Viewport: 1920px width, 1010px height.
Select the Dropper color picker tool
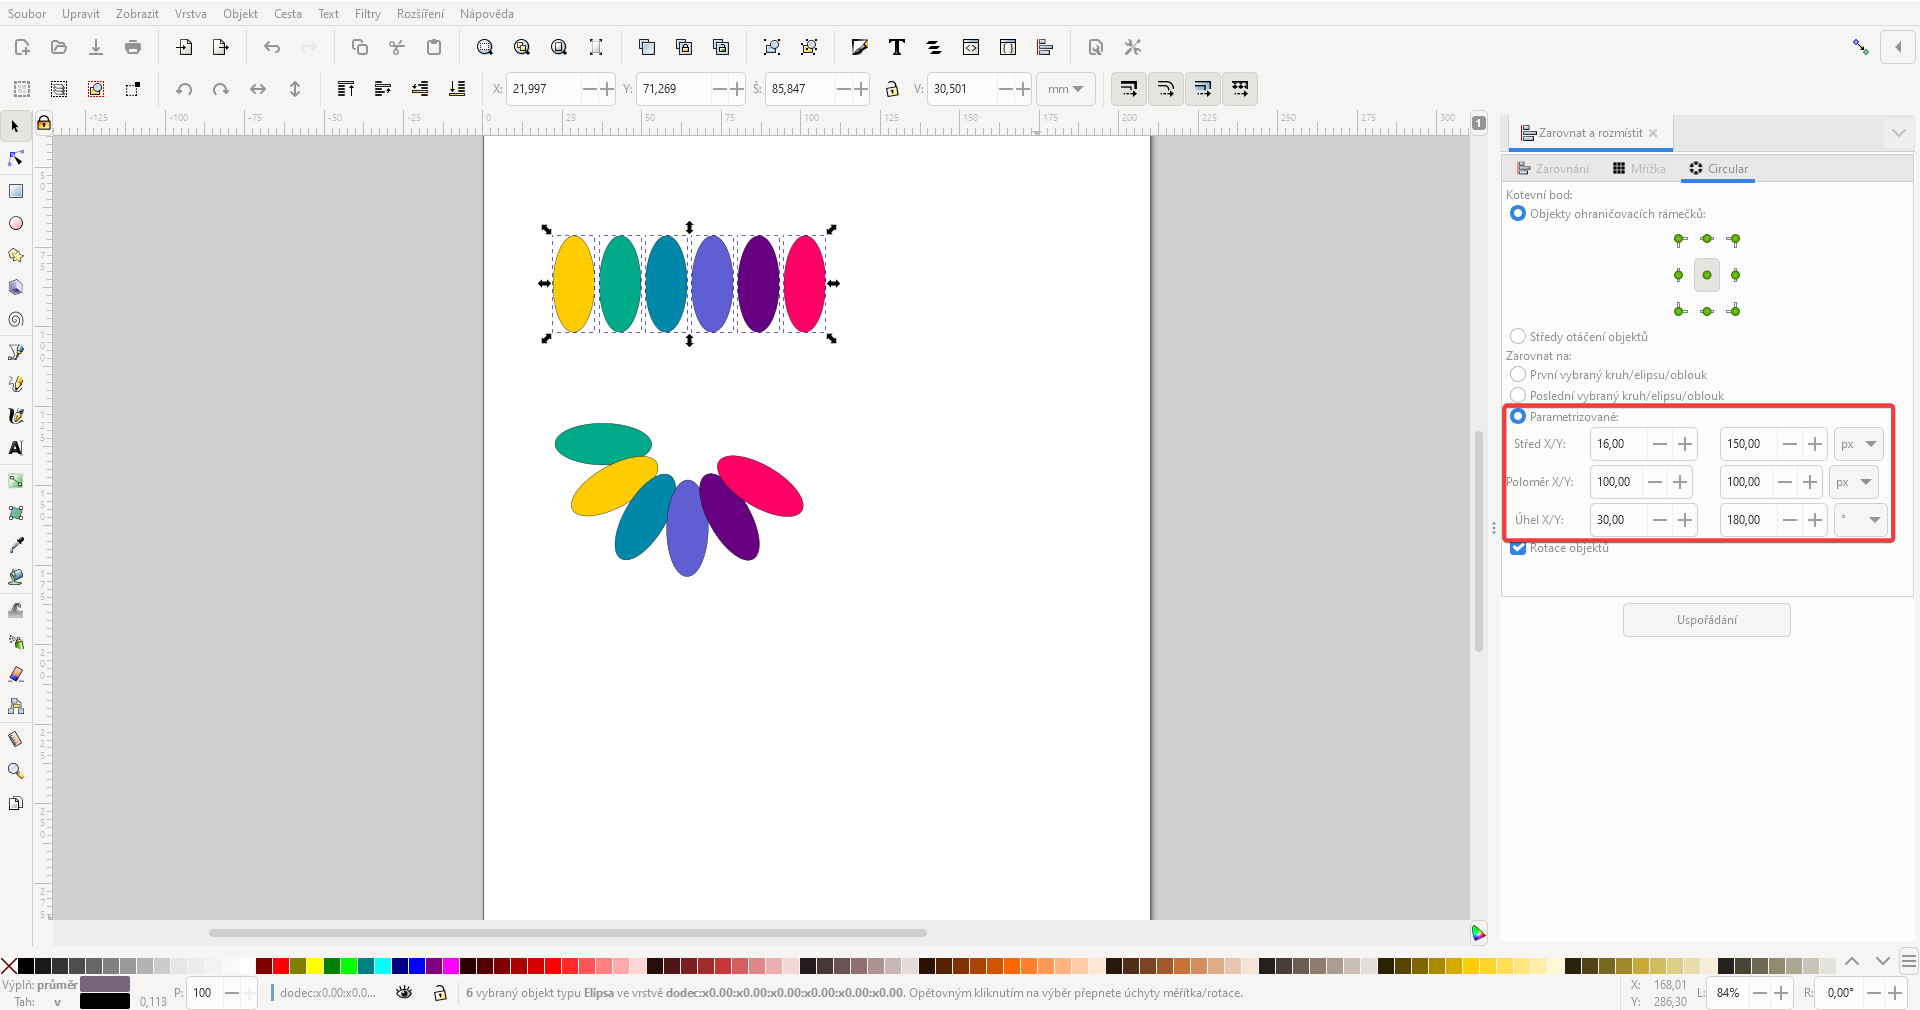point(16,545)
